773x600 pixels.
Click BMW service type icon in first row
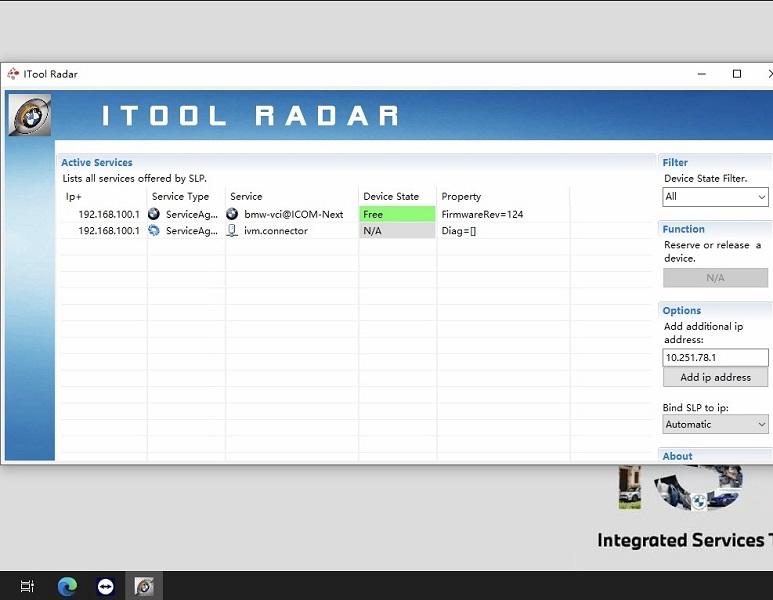[154, 214]
